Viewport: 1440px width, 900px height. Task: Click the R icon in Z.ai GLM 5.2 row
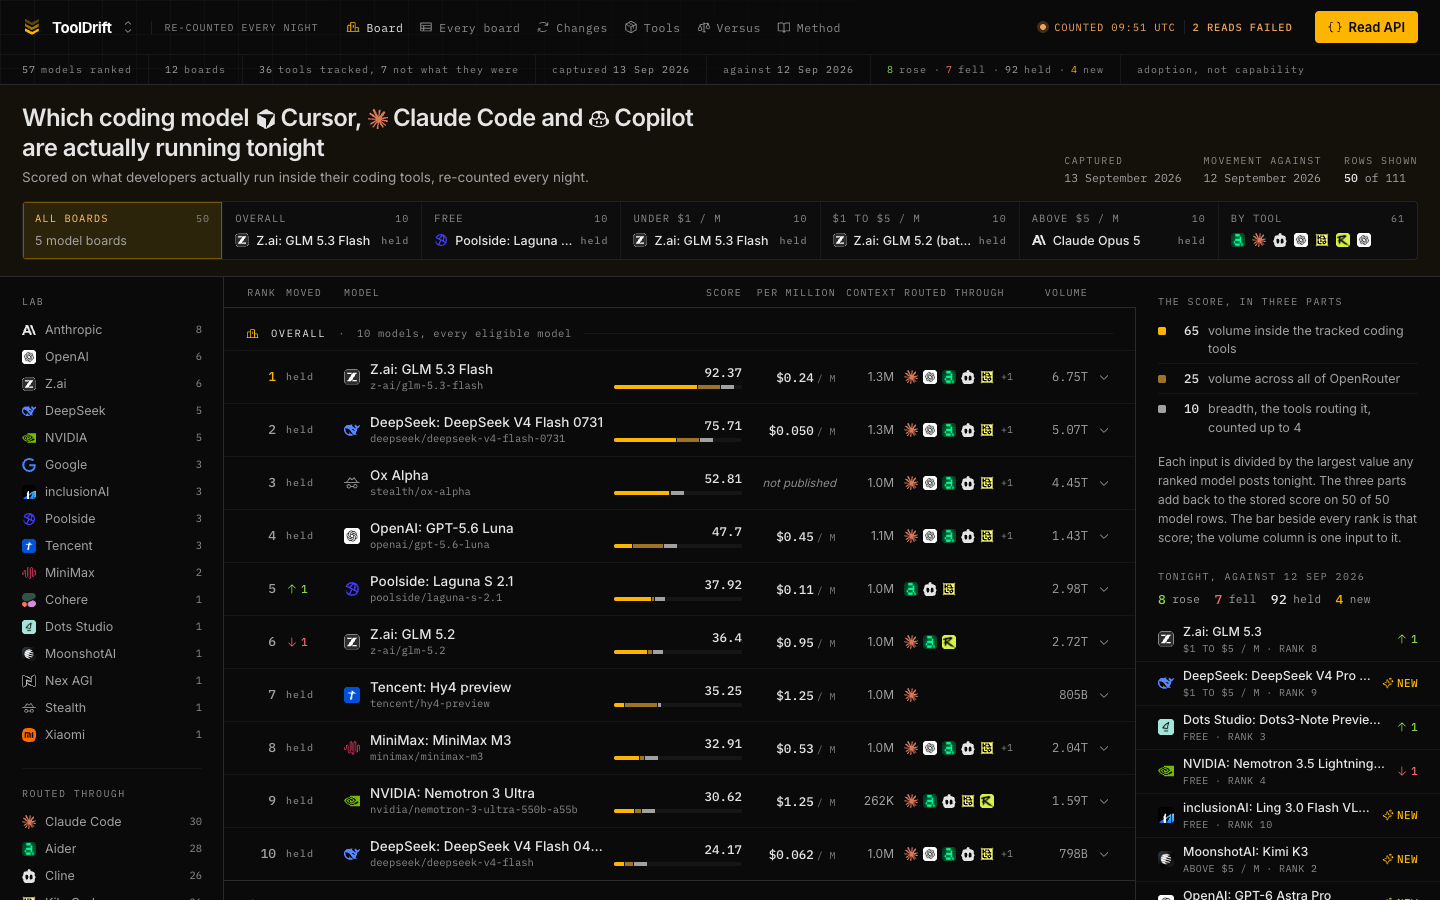tap(949, 642)
